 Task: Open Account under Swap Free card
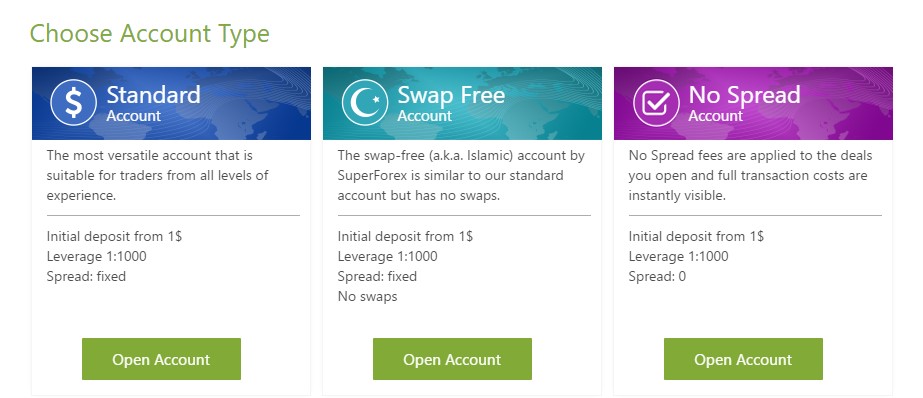click(452, 359)
